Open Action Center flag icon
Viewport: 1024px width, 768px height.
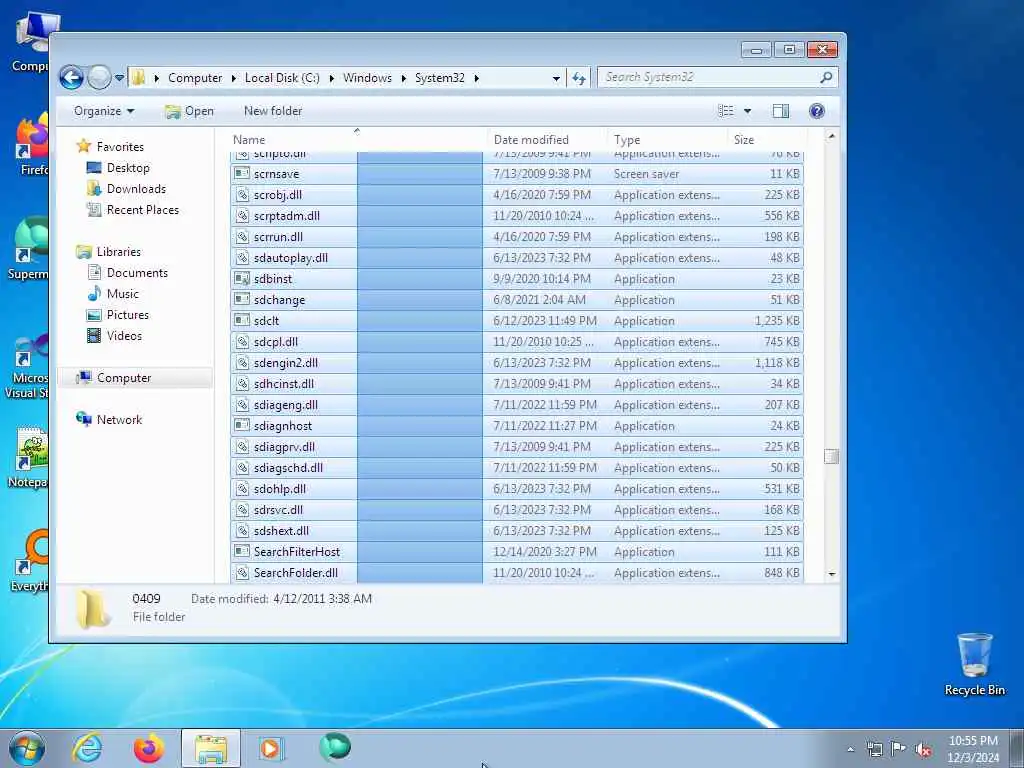tap(899, 749)
